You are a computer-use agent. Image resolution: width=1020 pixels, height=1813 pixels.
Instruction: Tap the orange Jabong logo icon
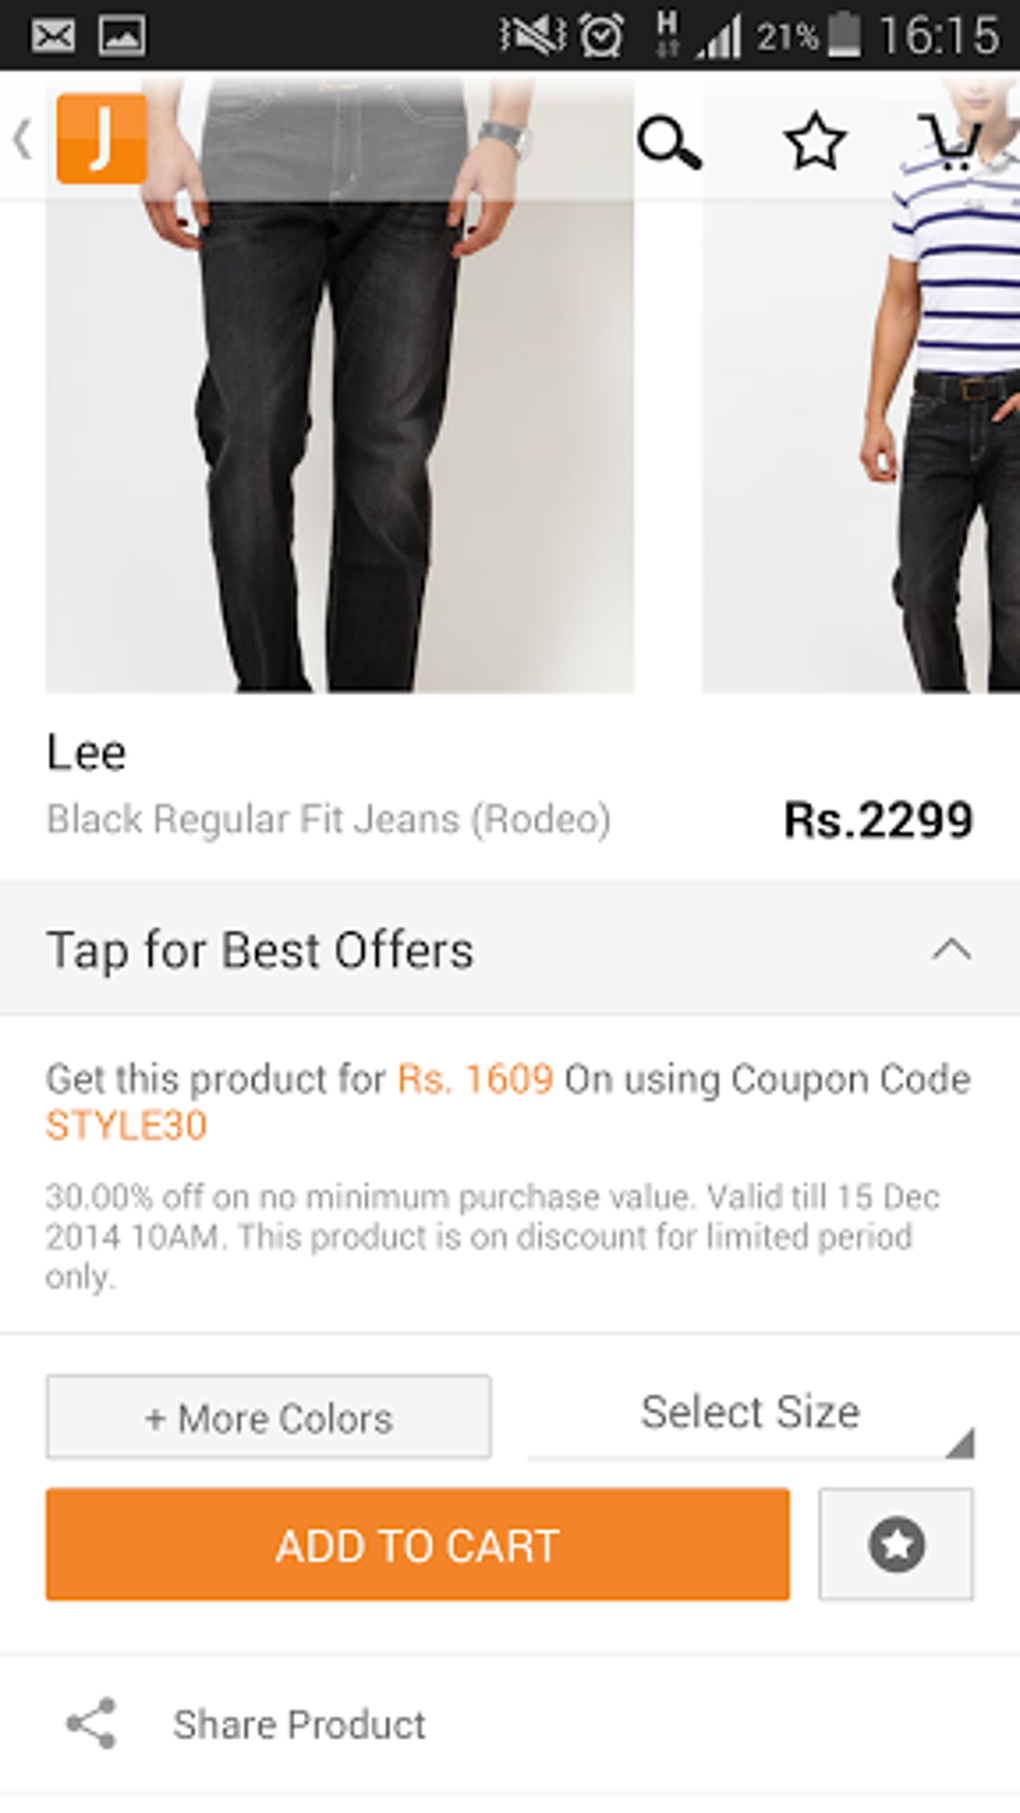101,139
